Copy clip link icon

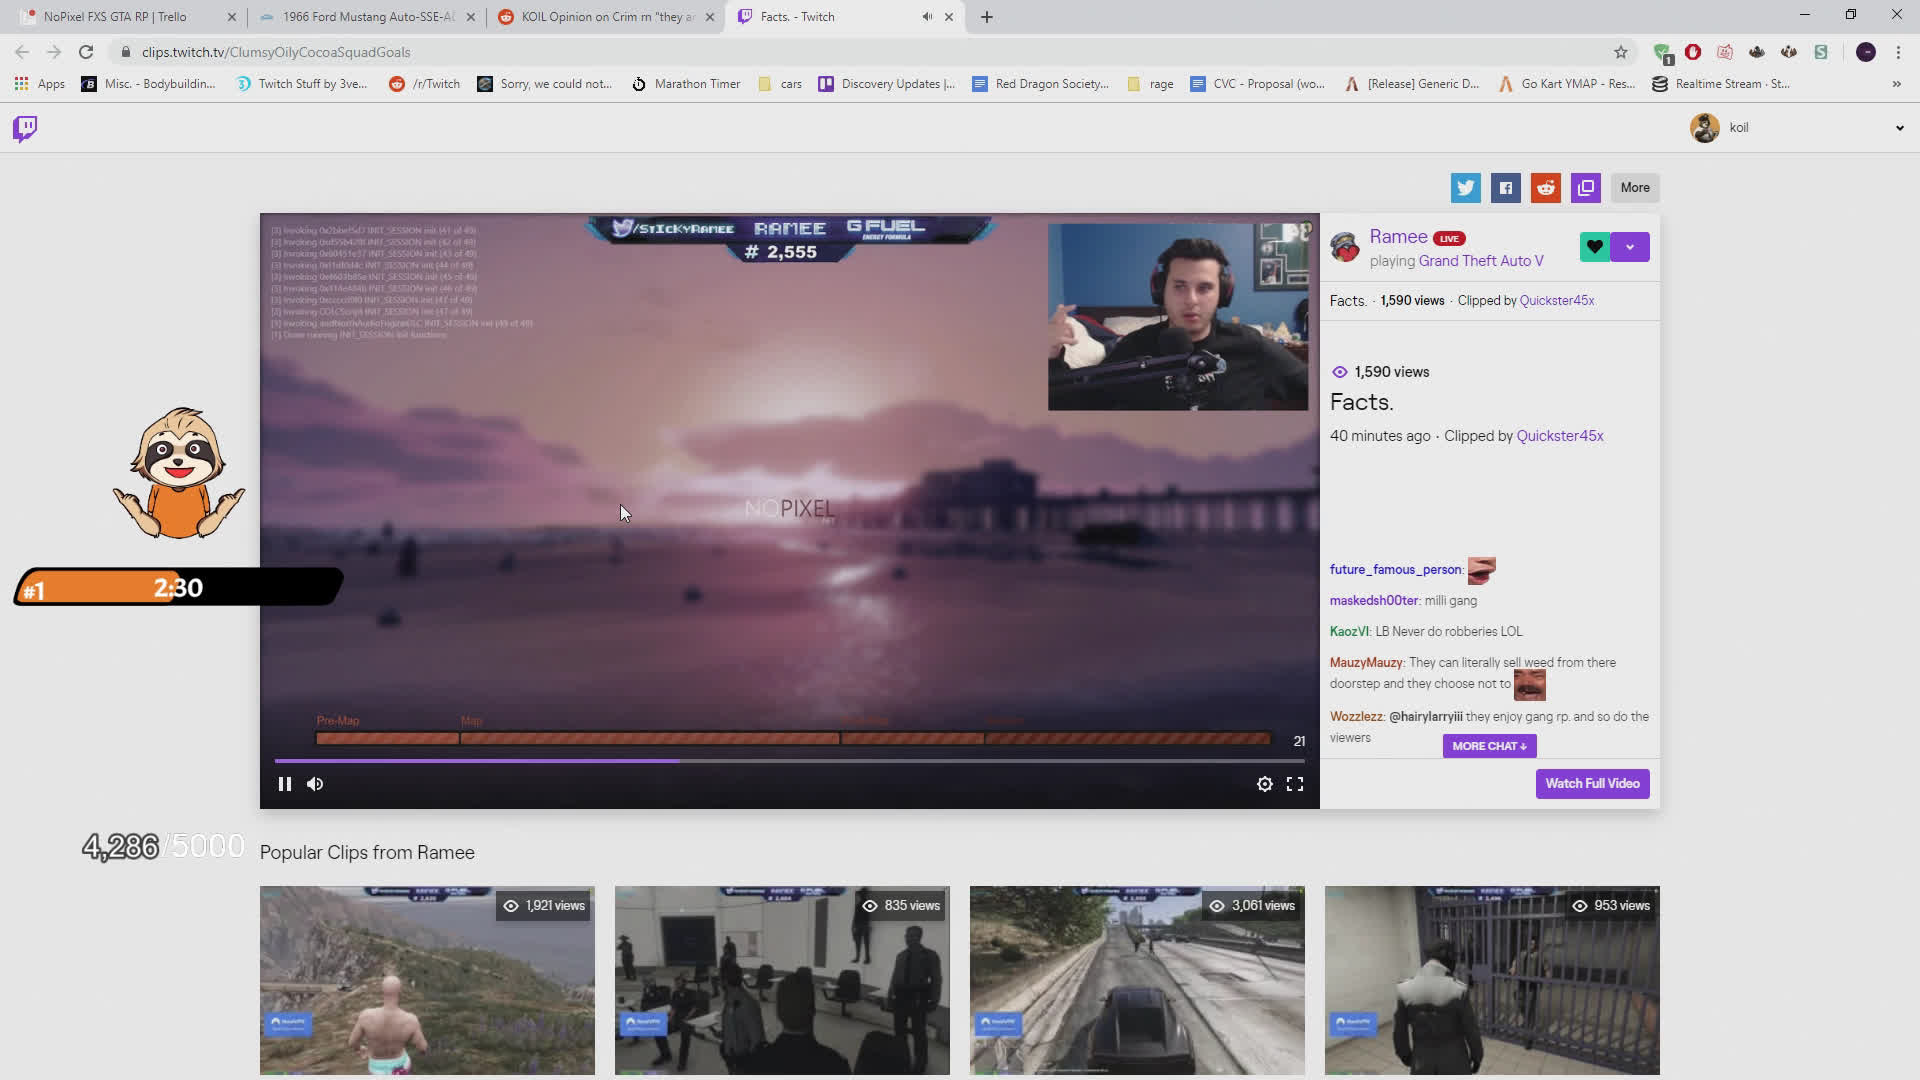coord(1586,188)
